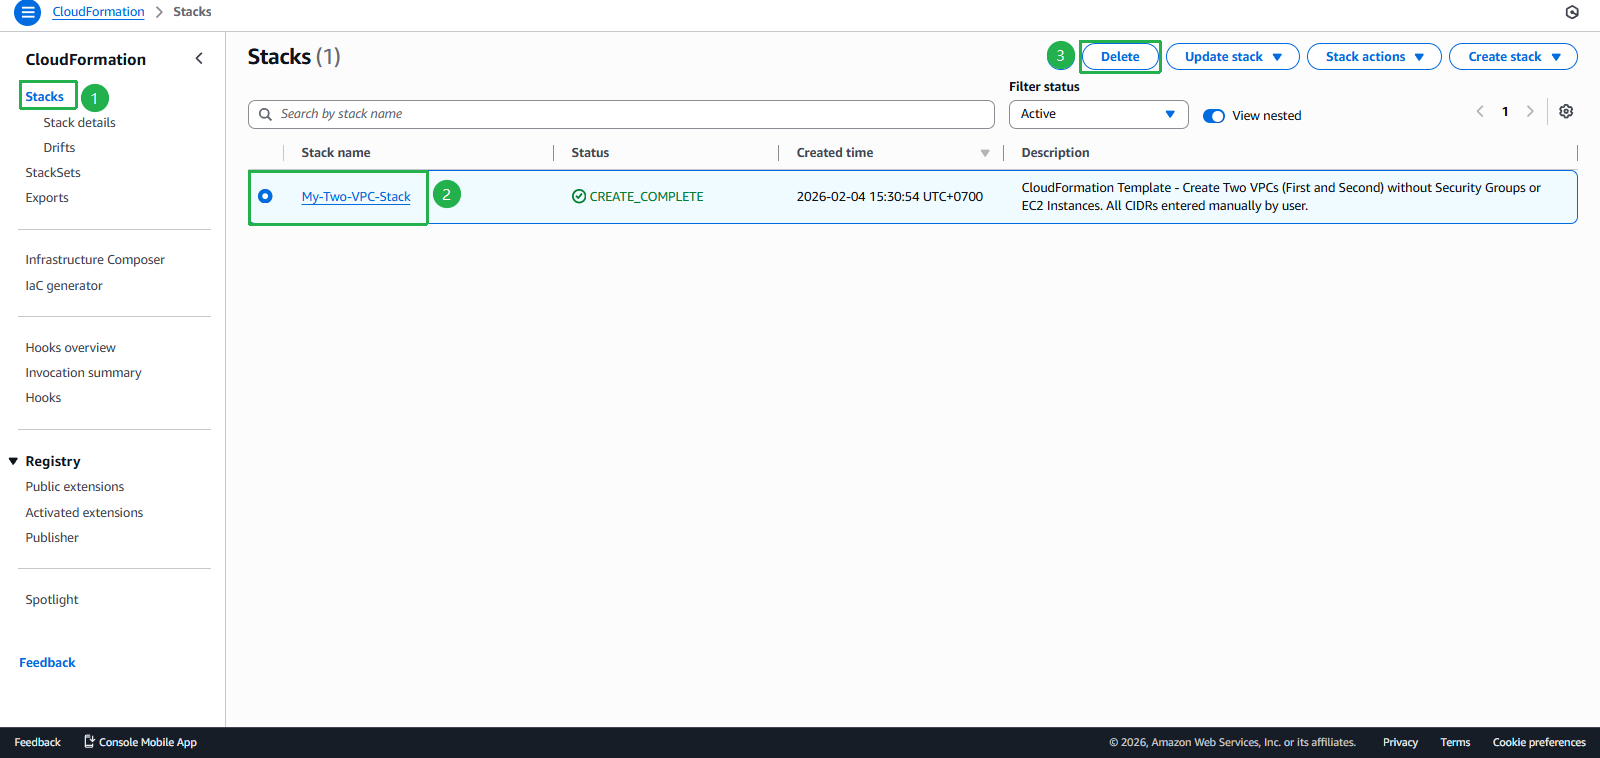This screenshot has height=758, width=1600.
Task: Go to the previous page of stacks
Action: click(1480, 111)
